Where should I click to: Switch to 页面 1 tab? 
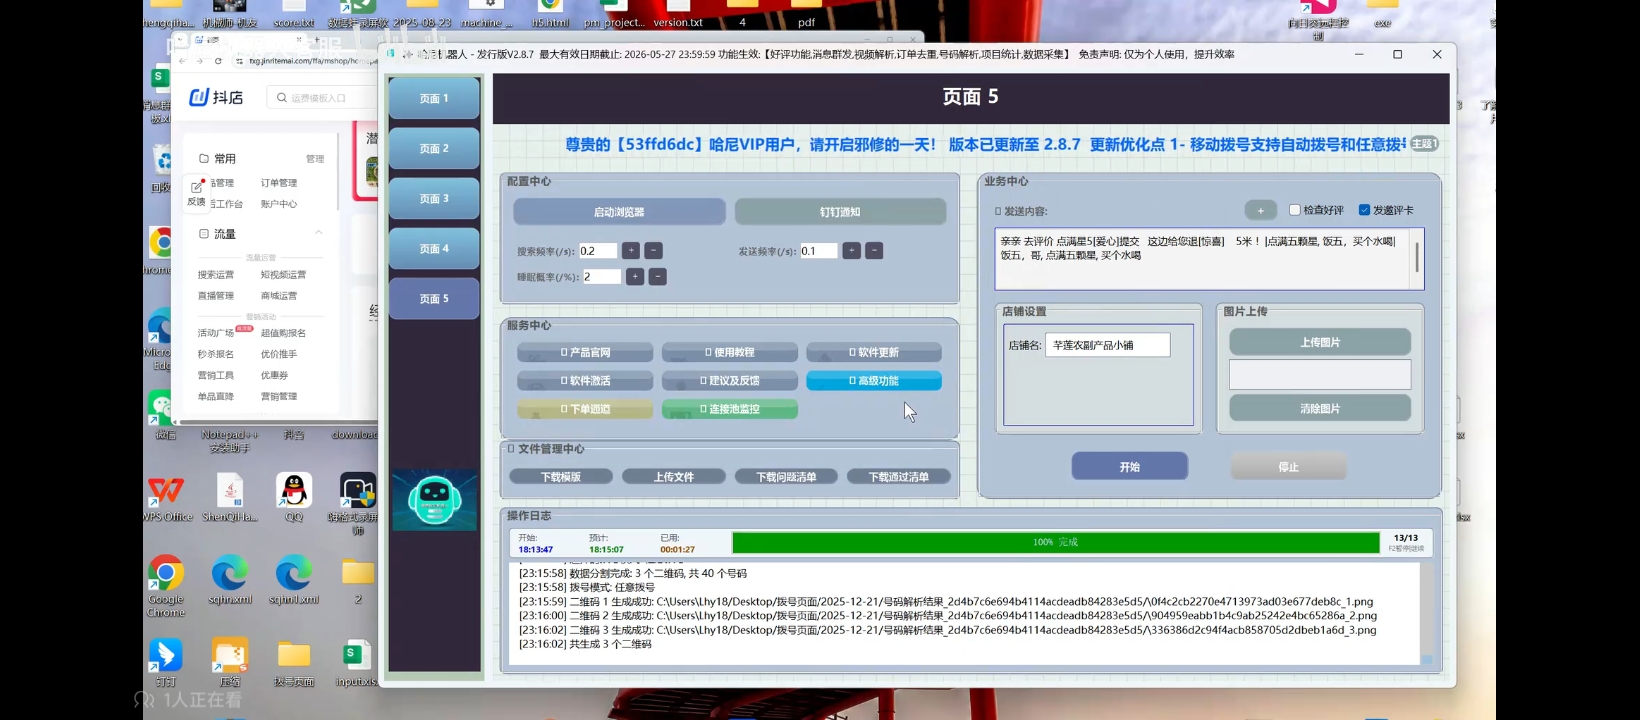point(434,99)
